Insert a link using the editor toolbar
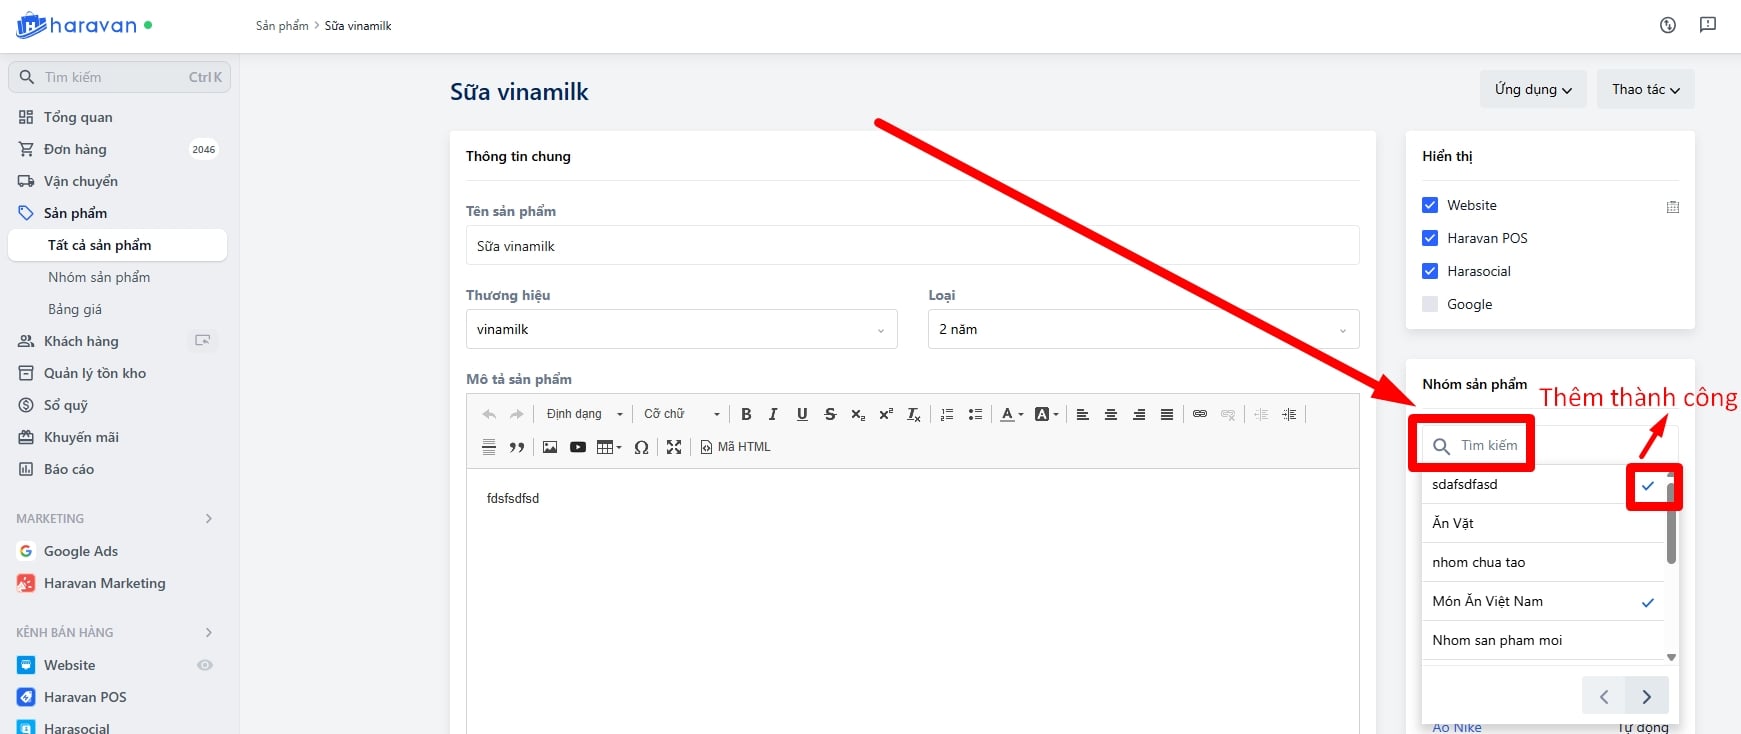Screen dimensions: 1741x734 pyautogui.click(x=1200, y=414)
